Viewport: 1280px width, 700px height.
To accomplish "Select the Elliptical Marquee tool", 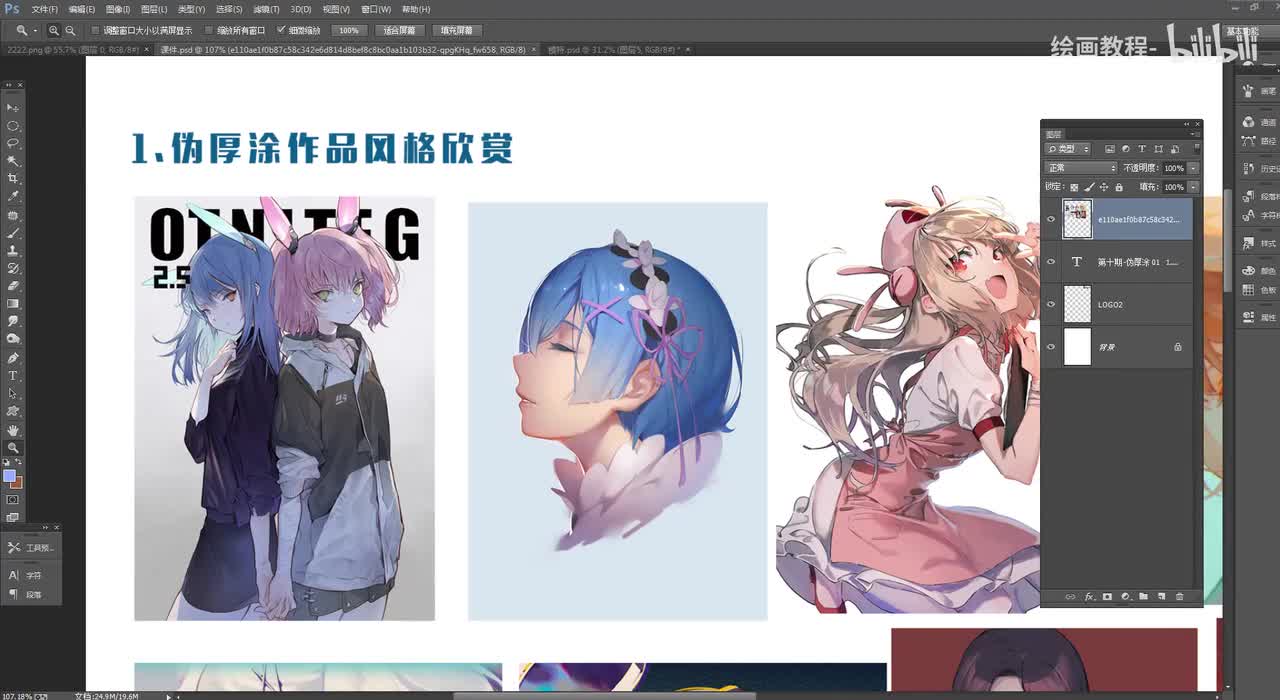I will [13, 126].
